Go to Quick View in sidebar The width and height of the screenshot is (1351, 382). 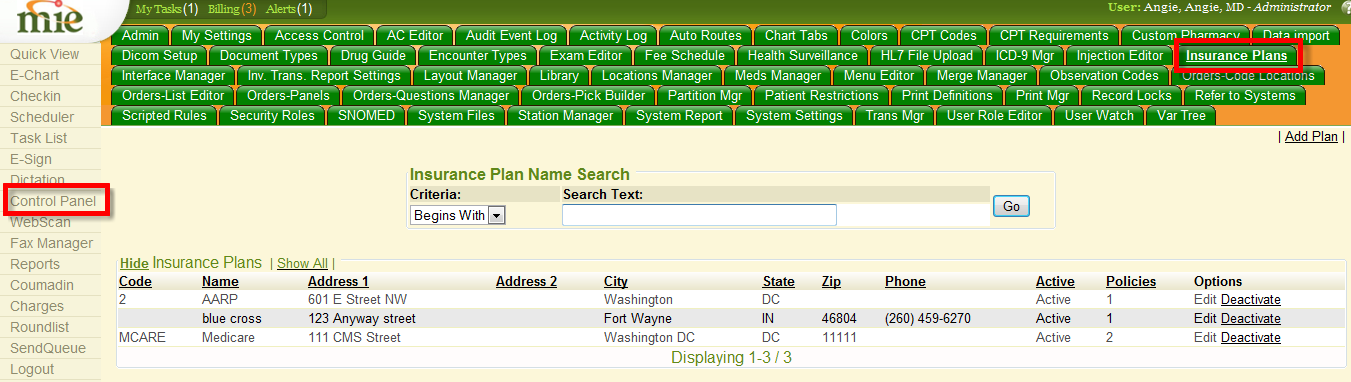coord(45,54)
